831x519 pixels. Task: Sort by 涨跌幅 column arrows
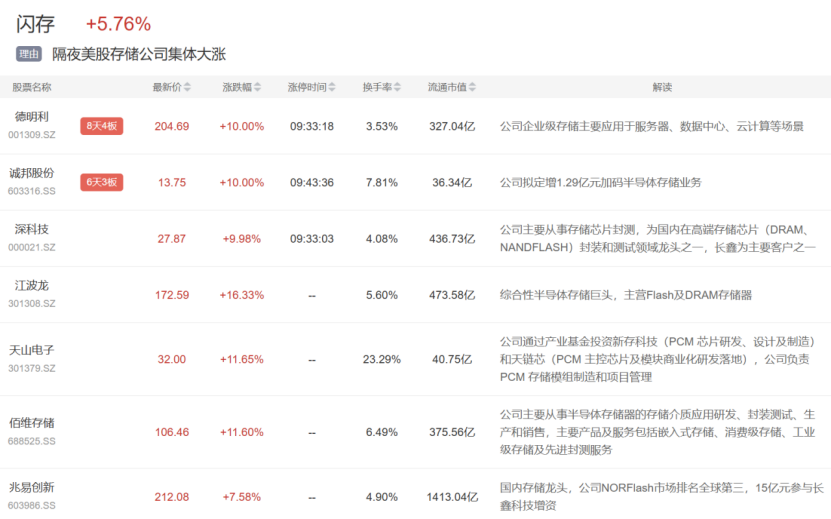point(257,87)
